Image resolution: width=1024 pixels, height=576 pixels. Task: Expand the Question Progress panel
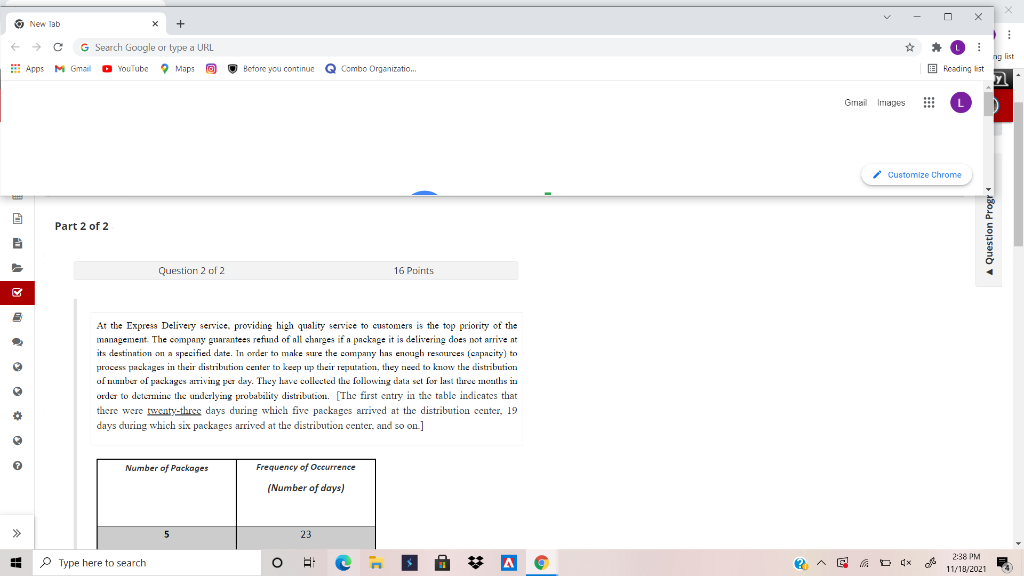click(989, 232)
